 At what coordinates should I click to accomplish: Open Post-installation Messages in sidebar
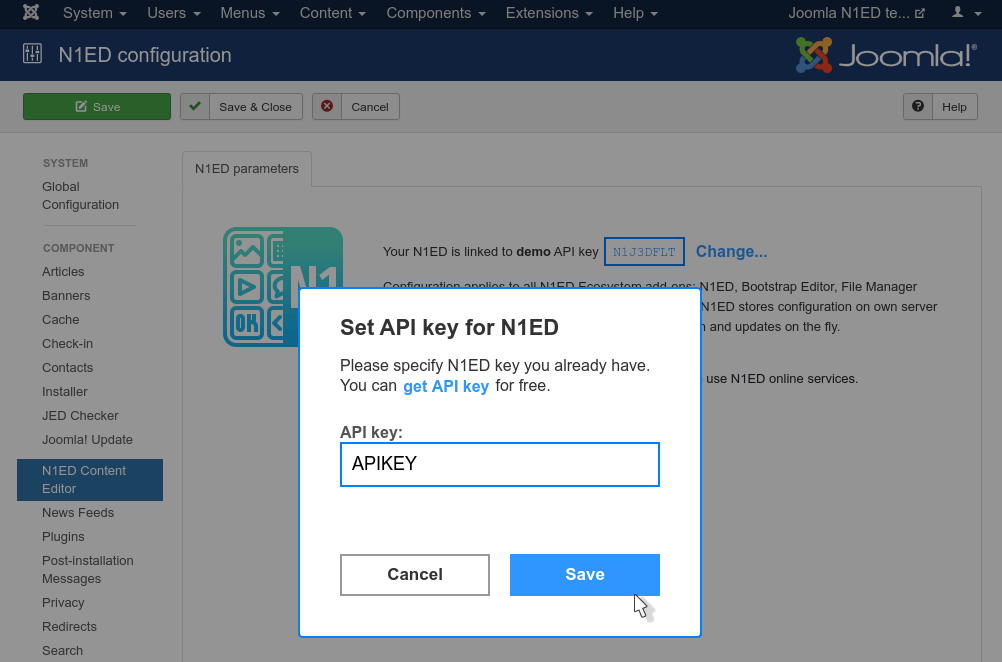88,569
